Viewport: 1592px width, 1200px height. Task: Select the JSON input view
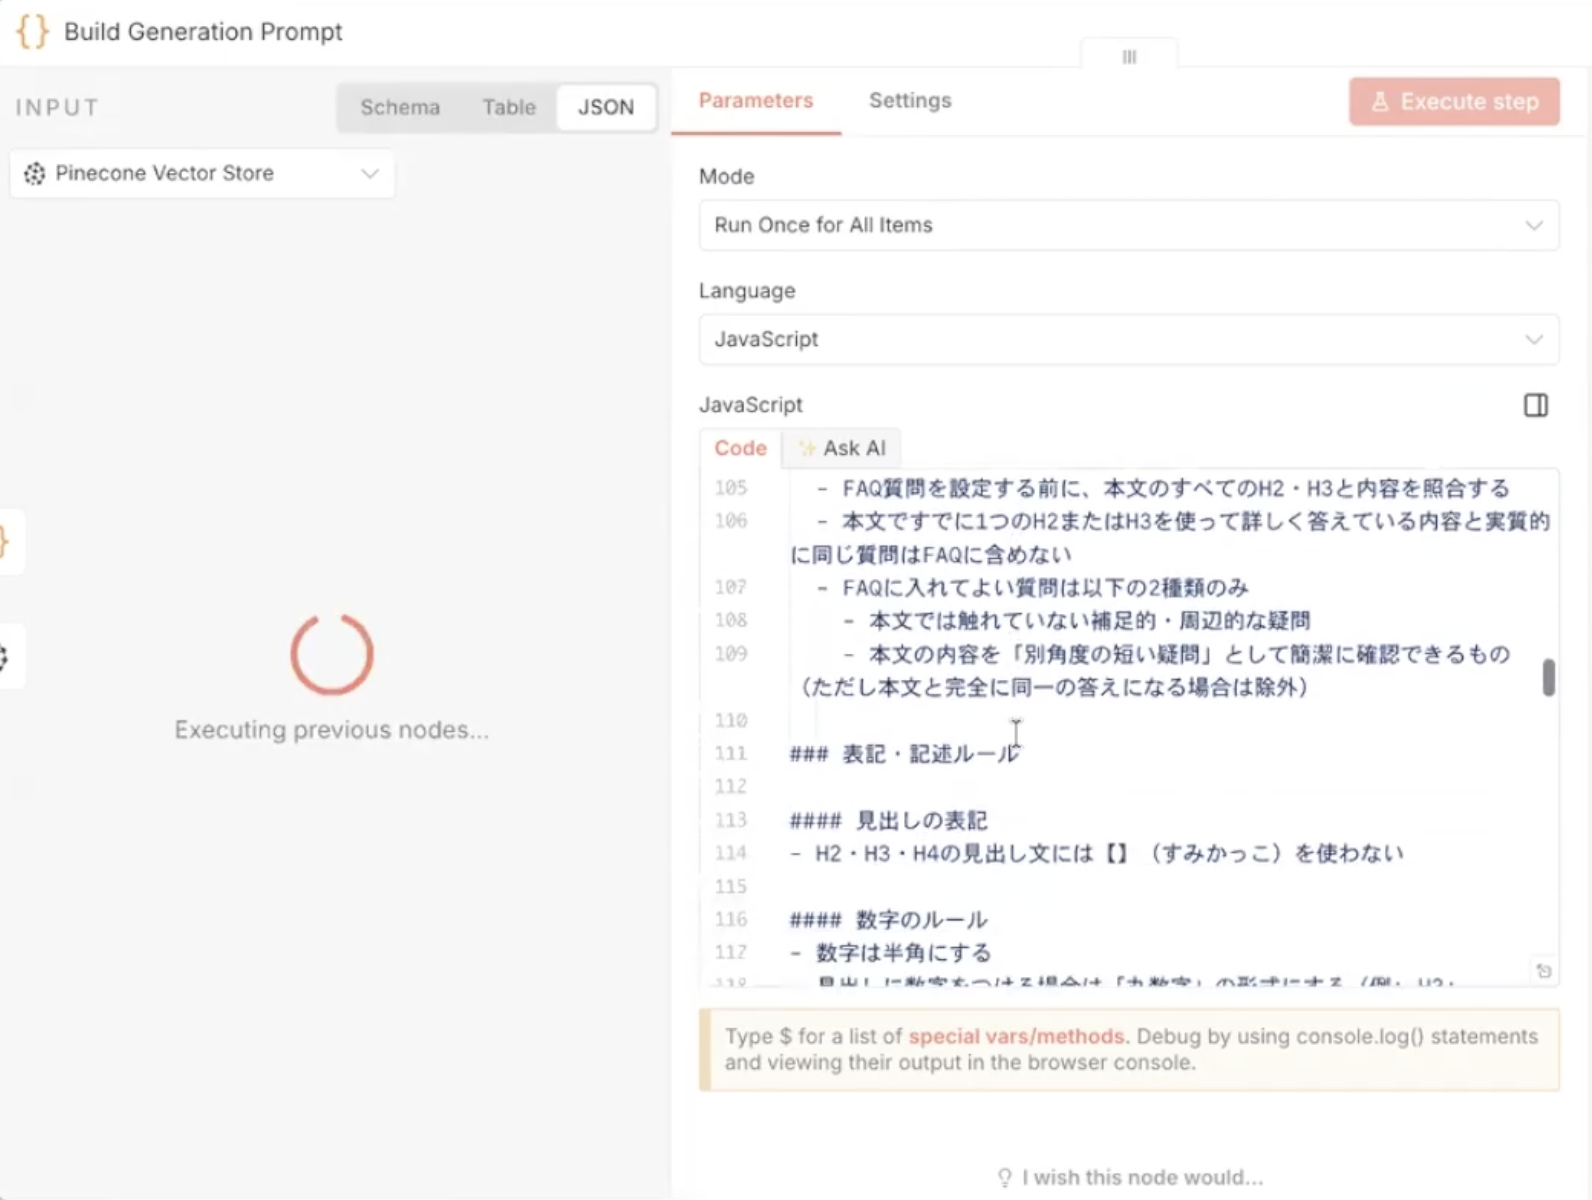606,107
